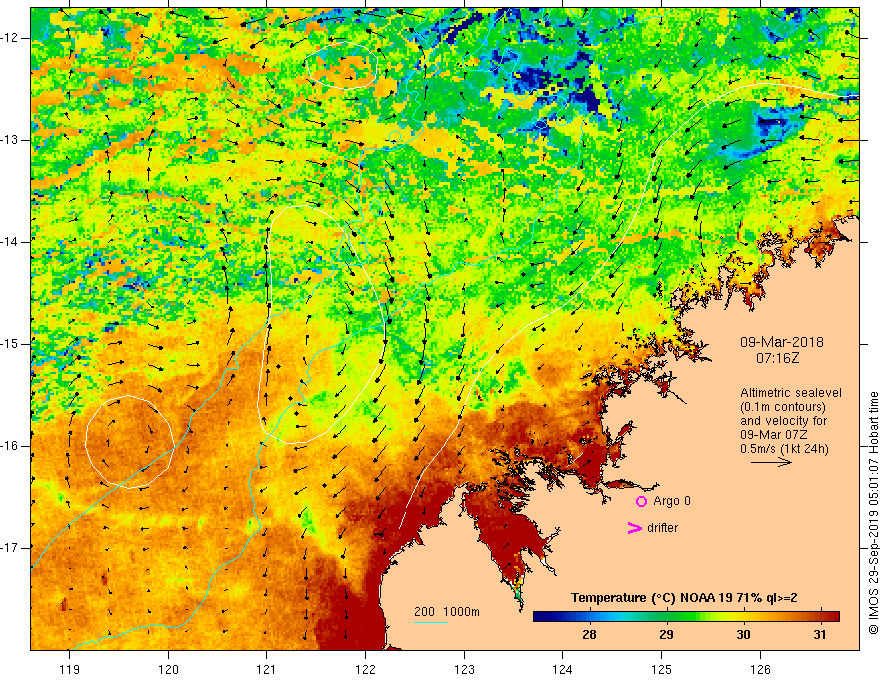Click the time label 07:16Z
The height and width of the screenshot is (680, 880).
coord(777,358)
